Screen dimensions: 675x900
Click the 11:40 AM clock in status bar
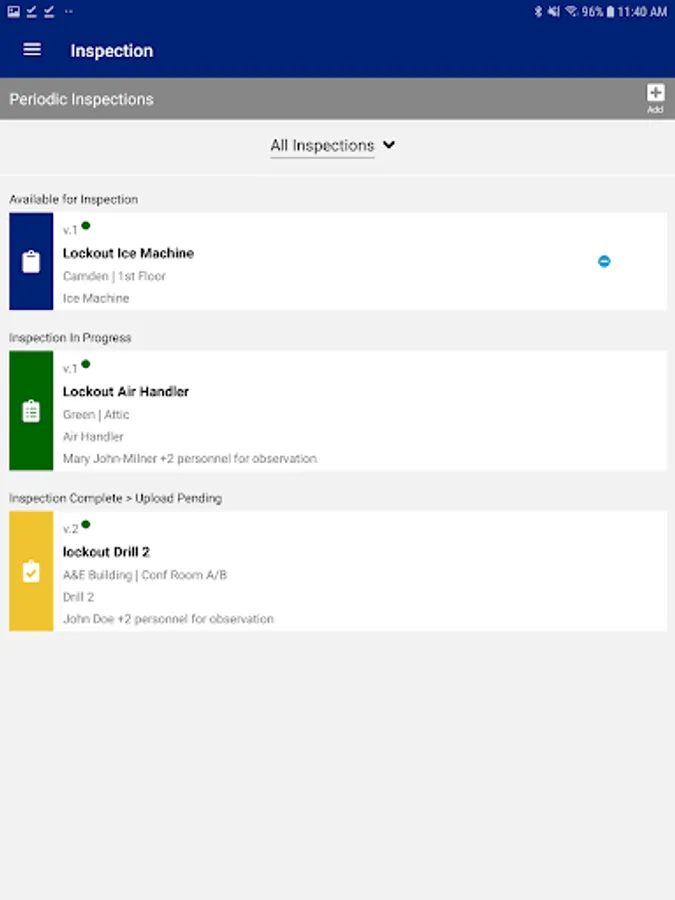[642, 11]
